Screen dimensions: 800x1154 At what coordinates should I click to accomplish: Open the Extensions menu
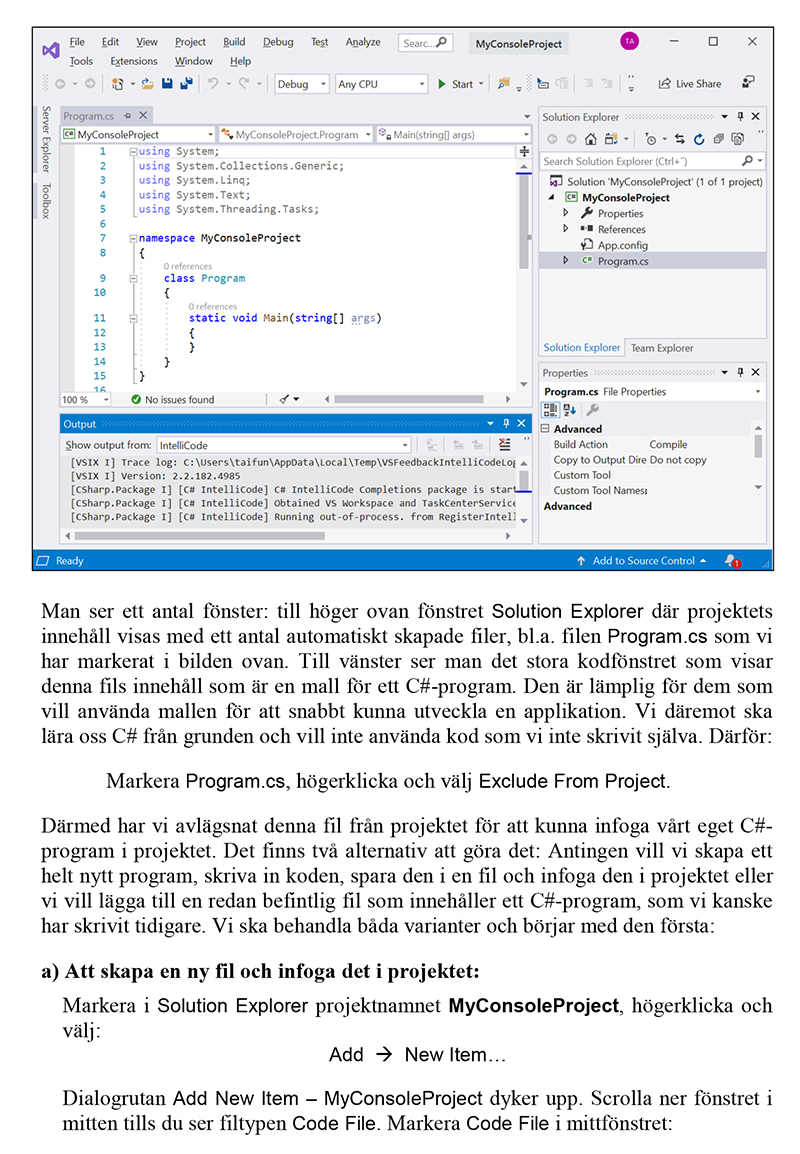point(134,61)
